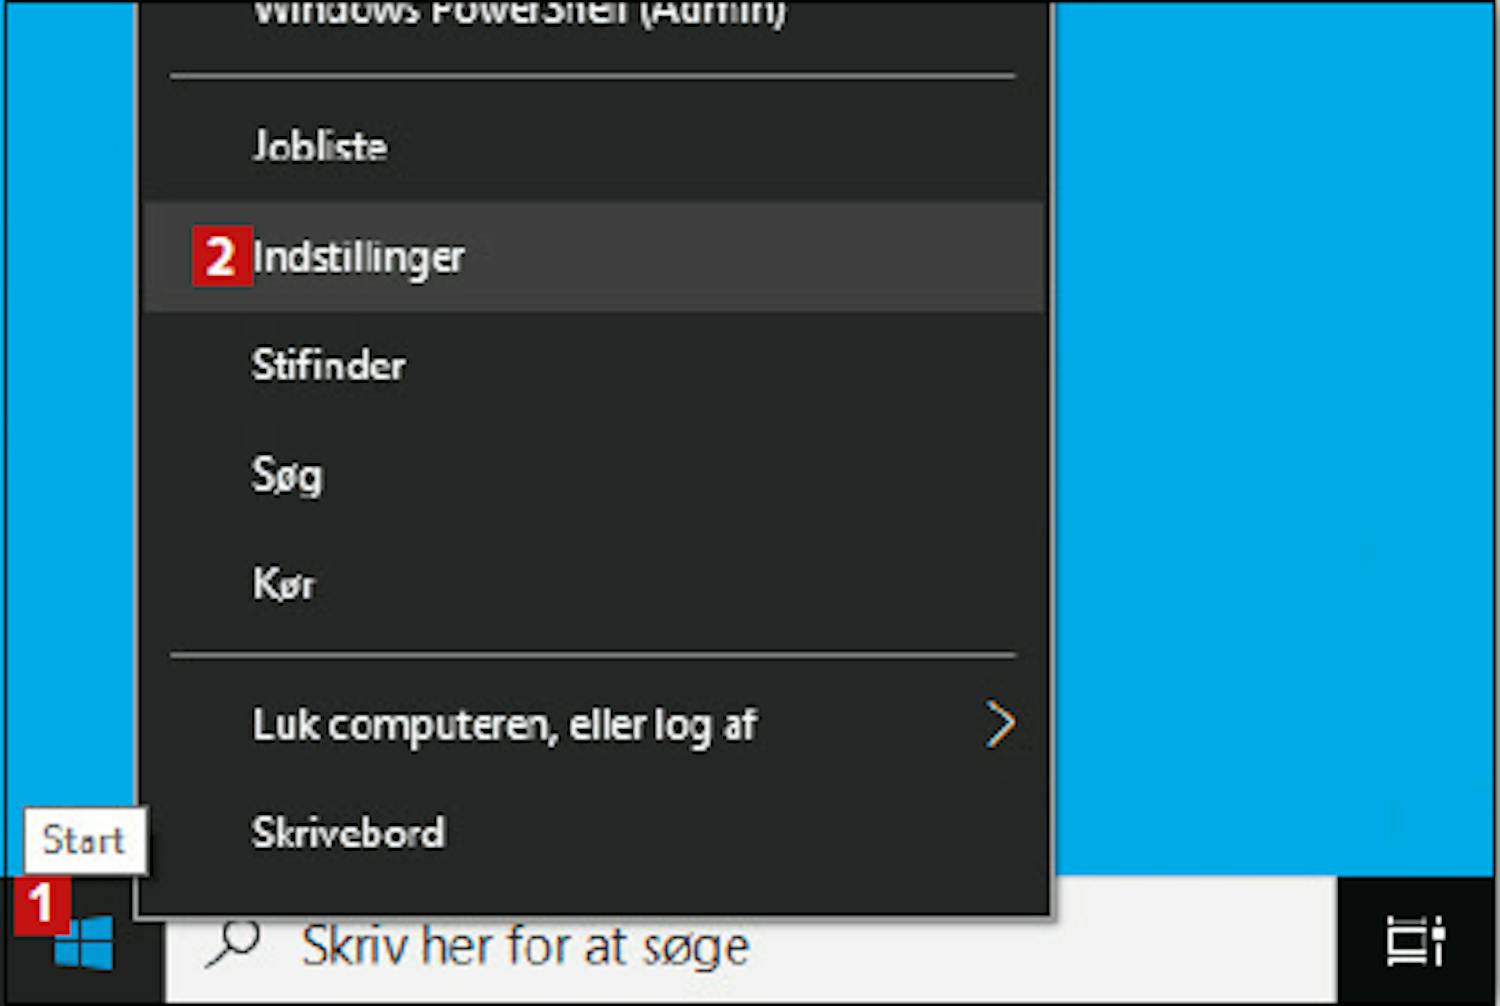Click the red number 2 marker

[221, 257]
